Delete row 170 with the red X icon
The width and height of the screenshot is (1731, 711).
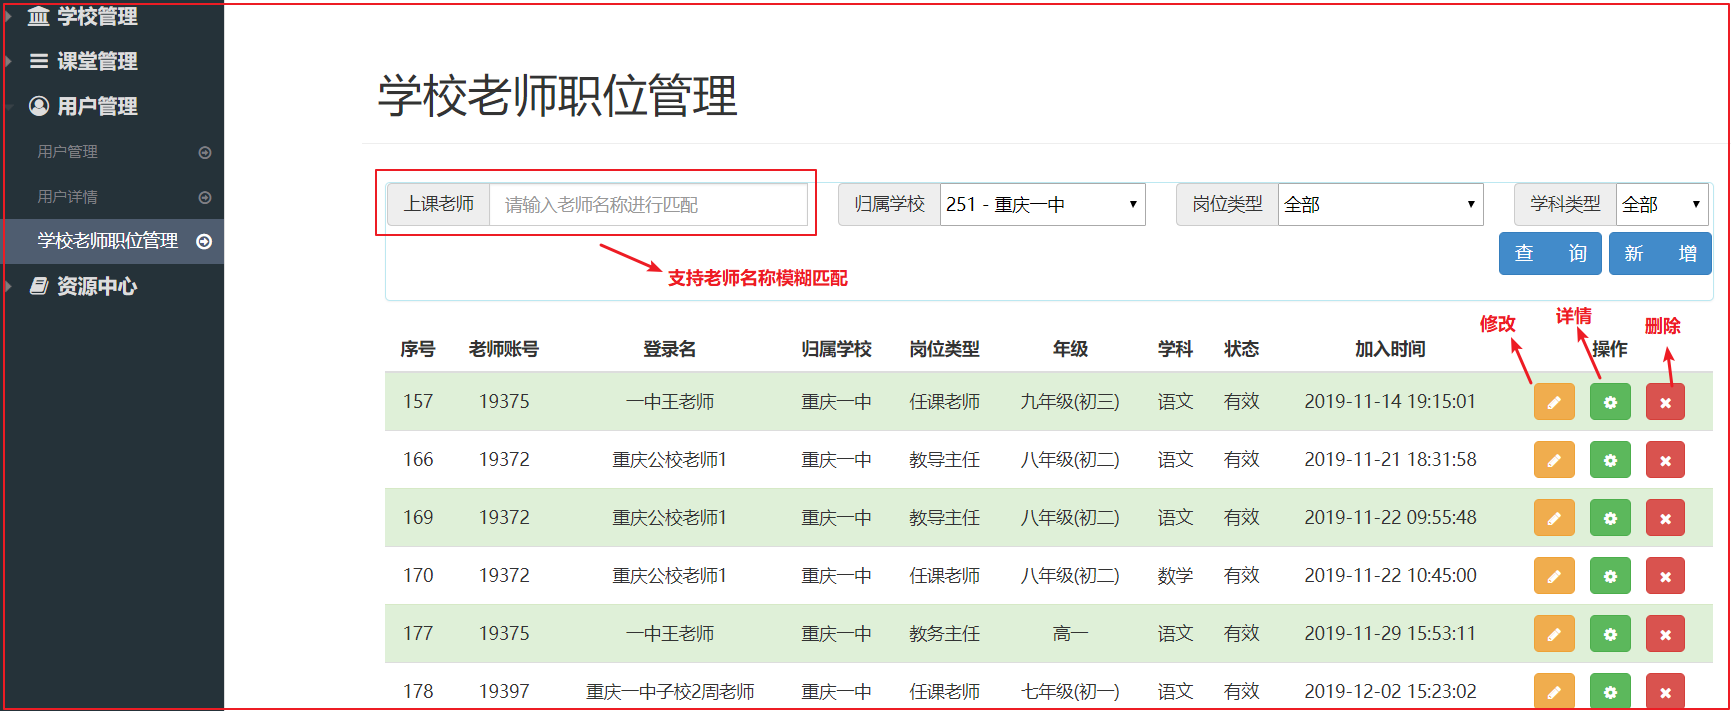(1665, 576)
